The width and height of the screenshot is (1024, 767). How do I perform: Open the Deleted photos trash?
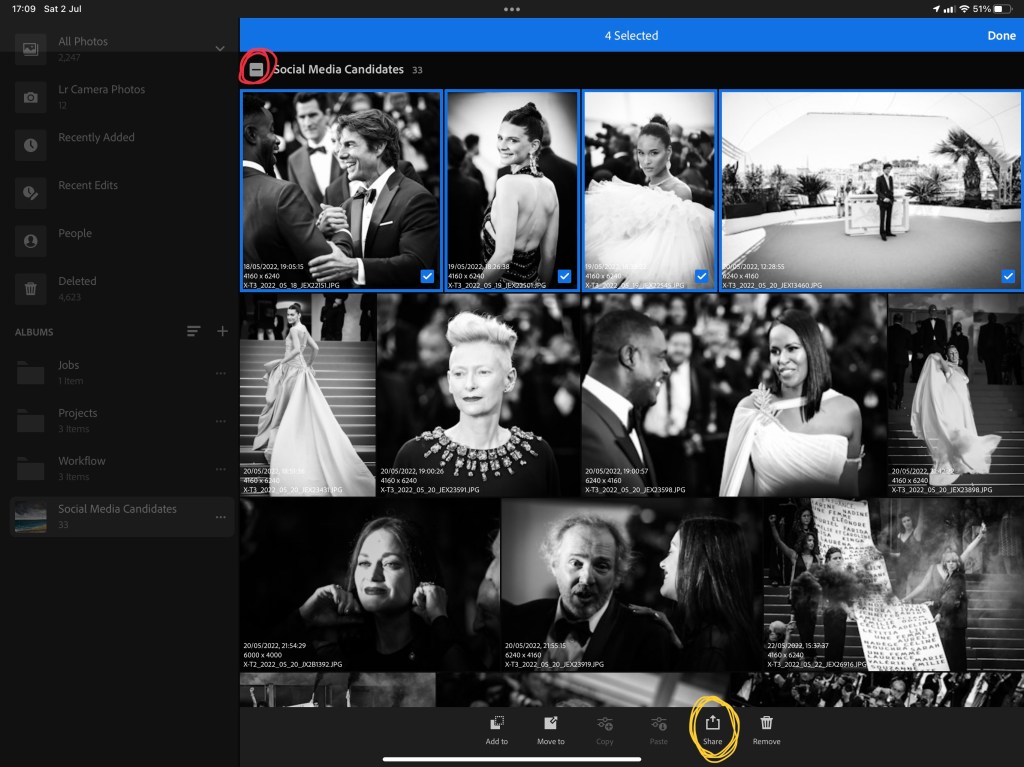(77, 288)
